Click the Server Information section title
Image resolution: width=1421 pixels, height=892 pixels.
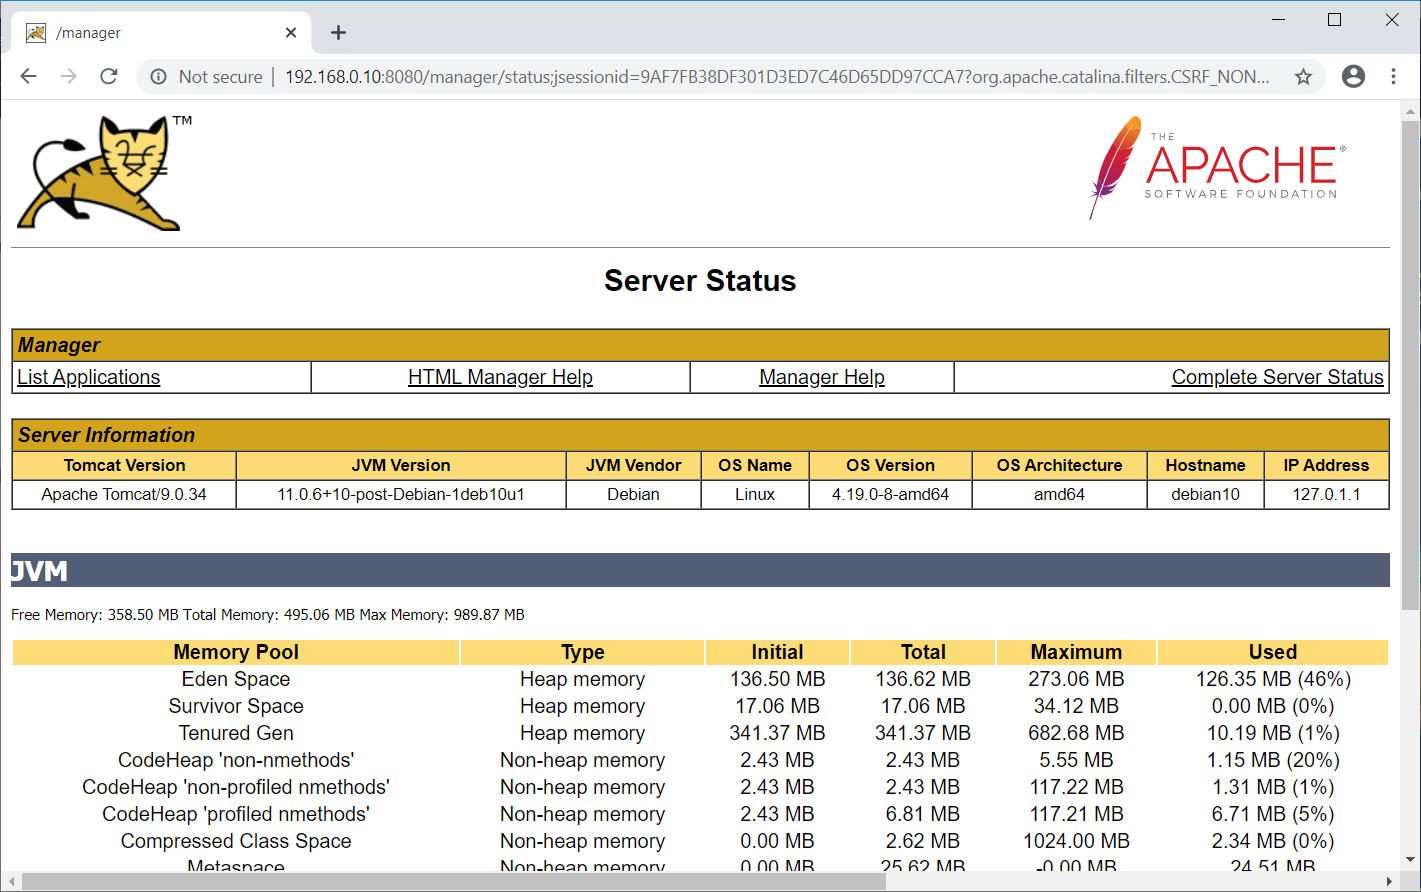pyautogui.click(x=106, y=435)
